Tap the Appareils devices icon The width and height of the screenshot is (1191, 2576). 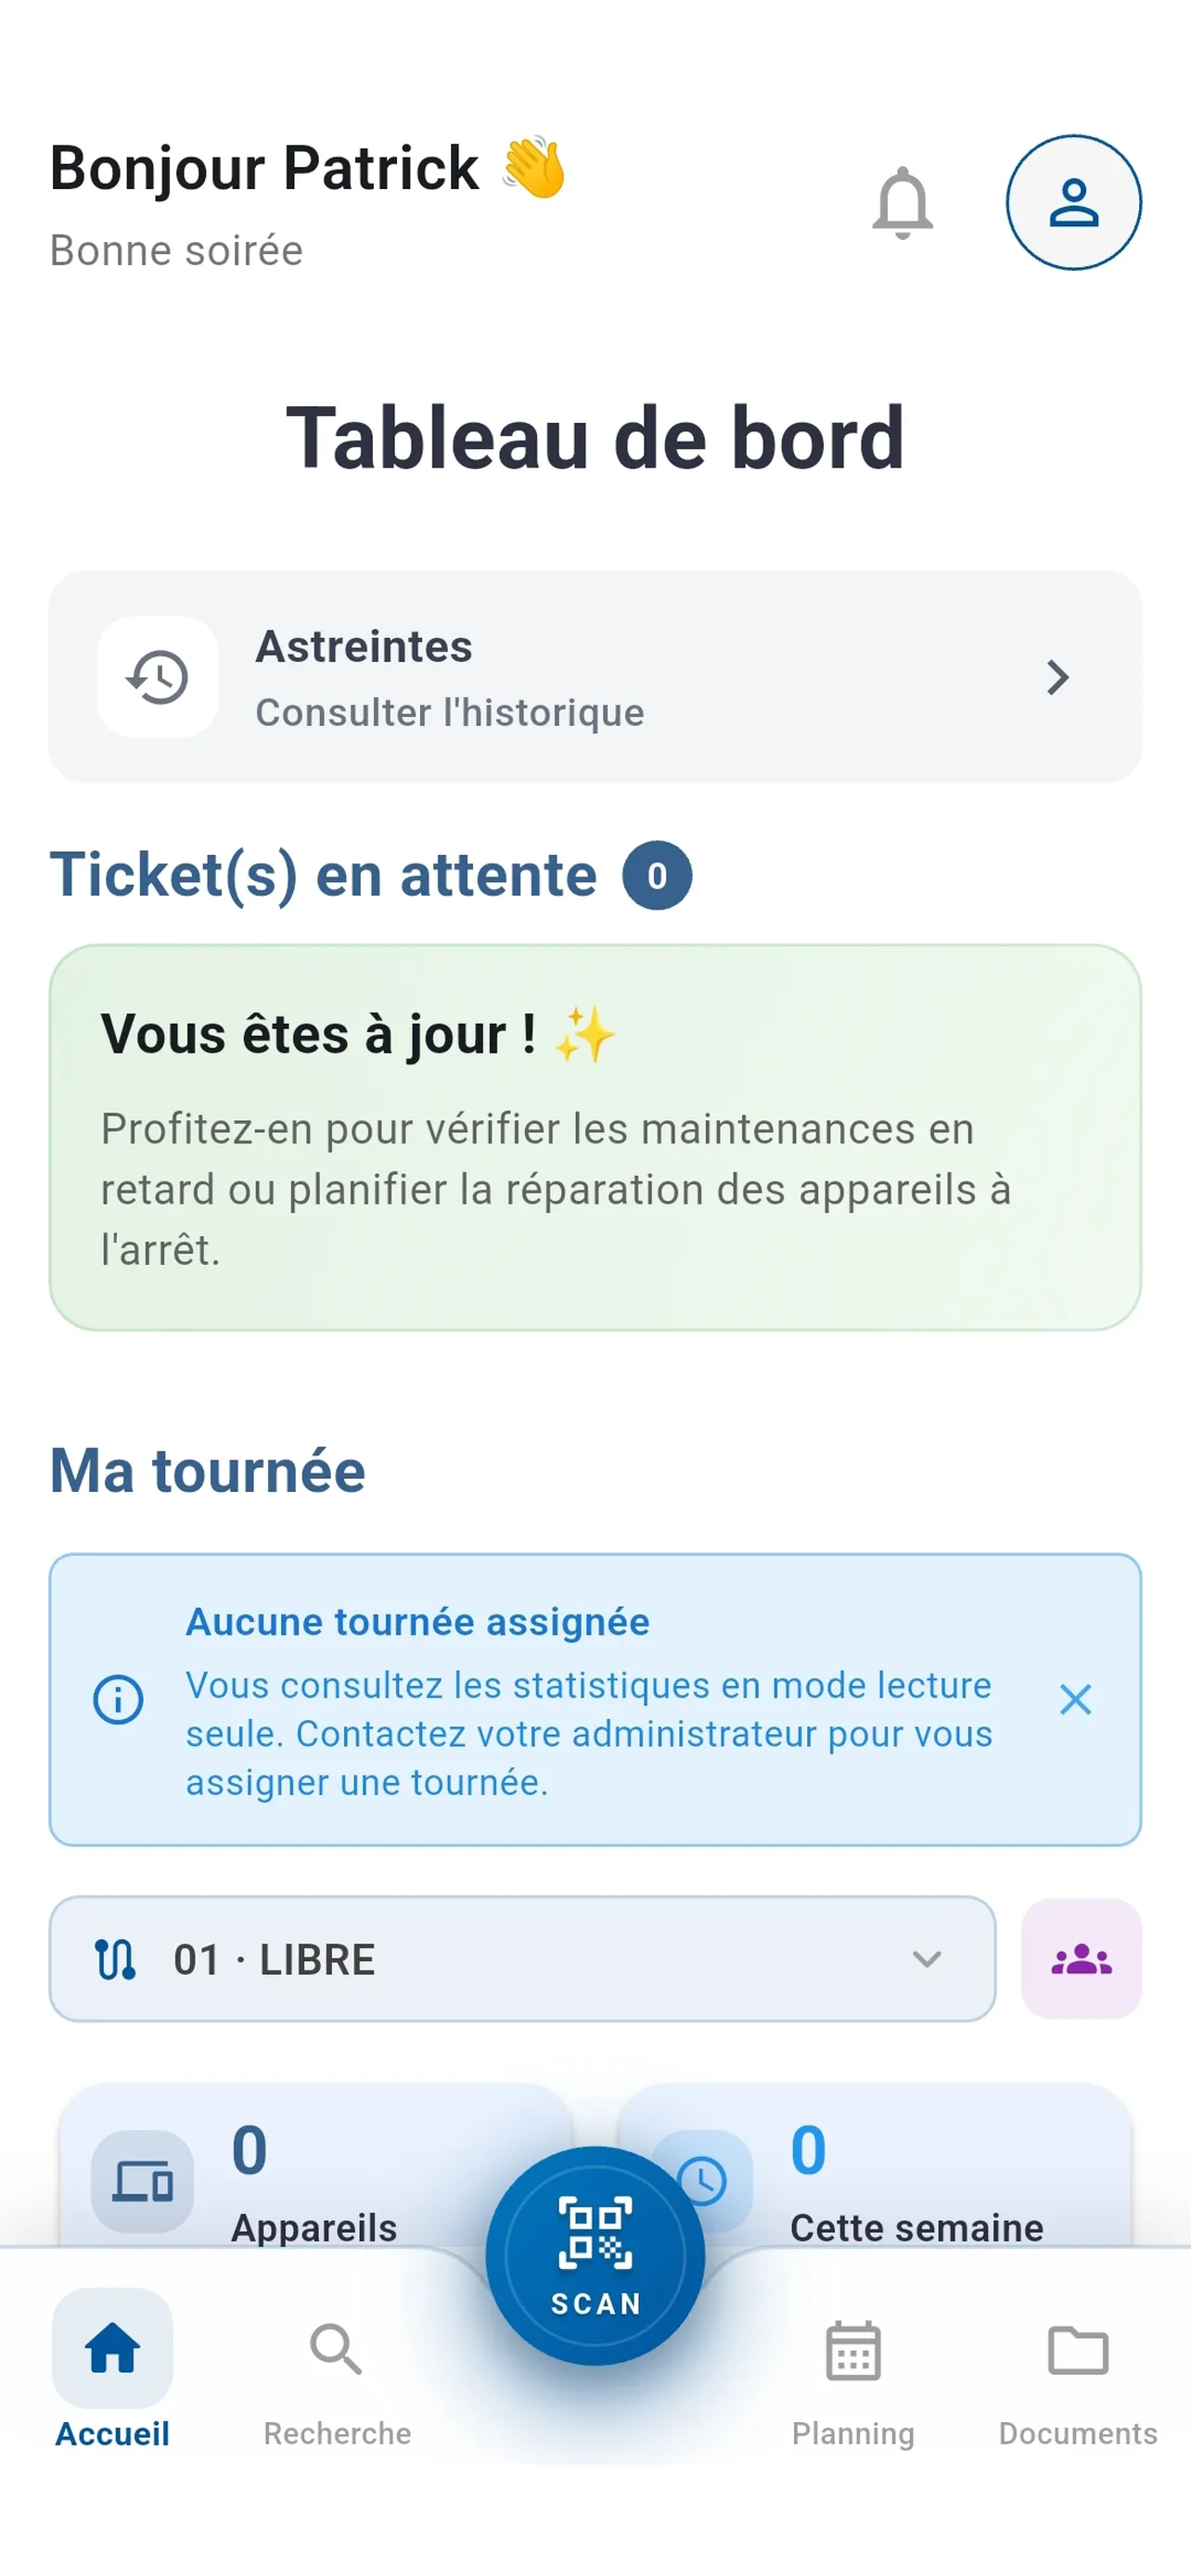pyautogui.click(x=142, y=2180)
